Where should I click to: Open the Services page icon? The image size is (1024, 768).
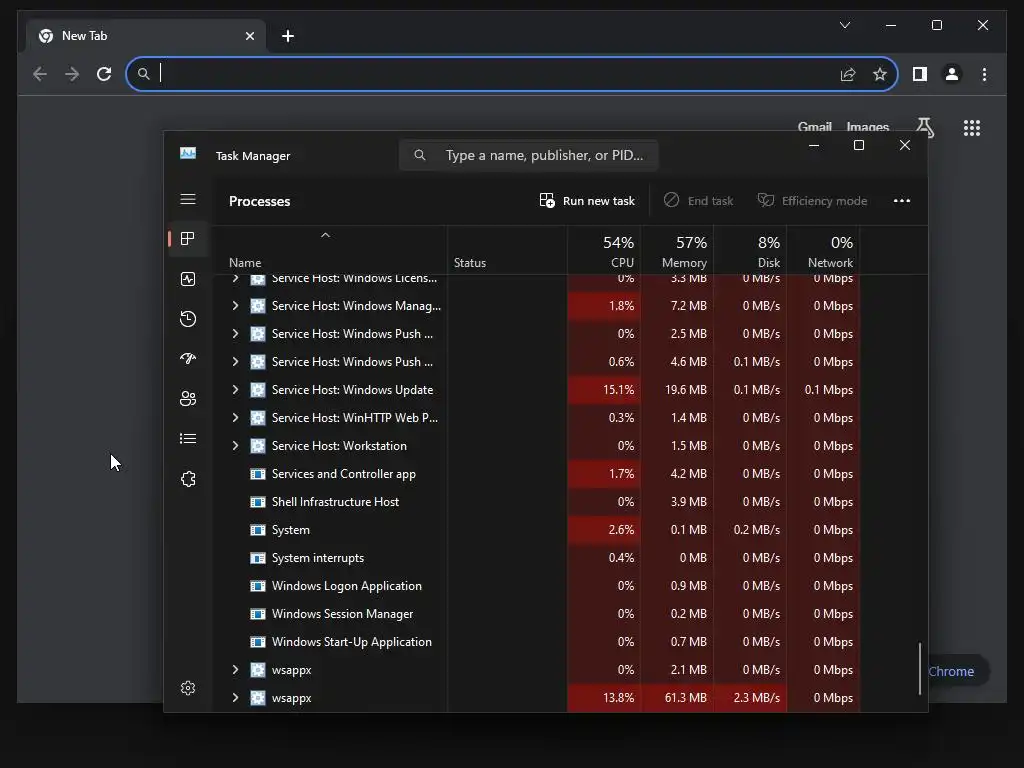click(x=188, y=479)
